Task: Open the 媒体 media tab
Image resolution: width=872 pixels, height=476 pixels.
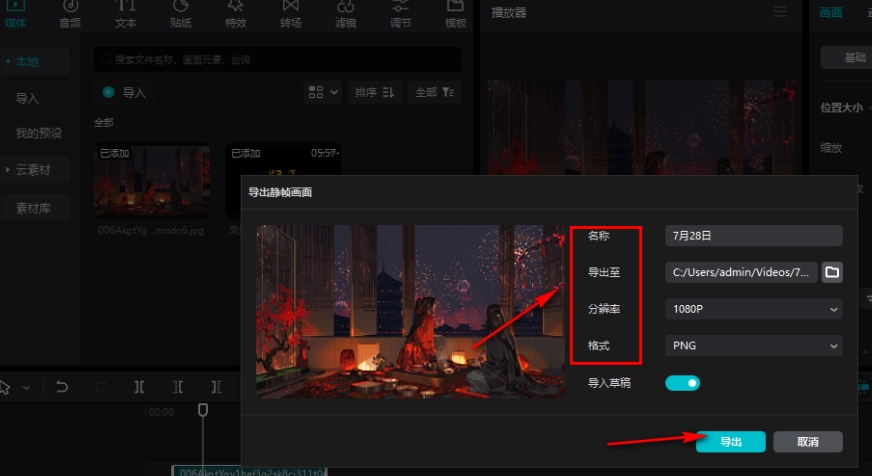Action: click(x=15, y=14)
